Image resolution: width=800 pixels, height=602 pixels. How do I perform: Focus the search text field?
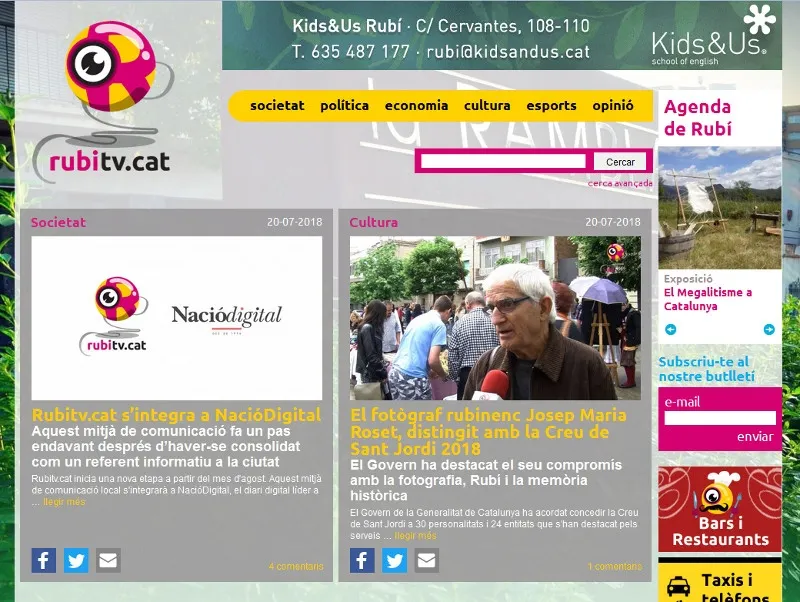[503, 161]
